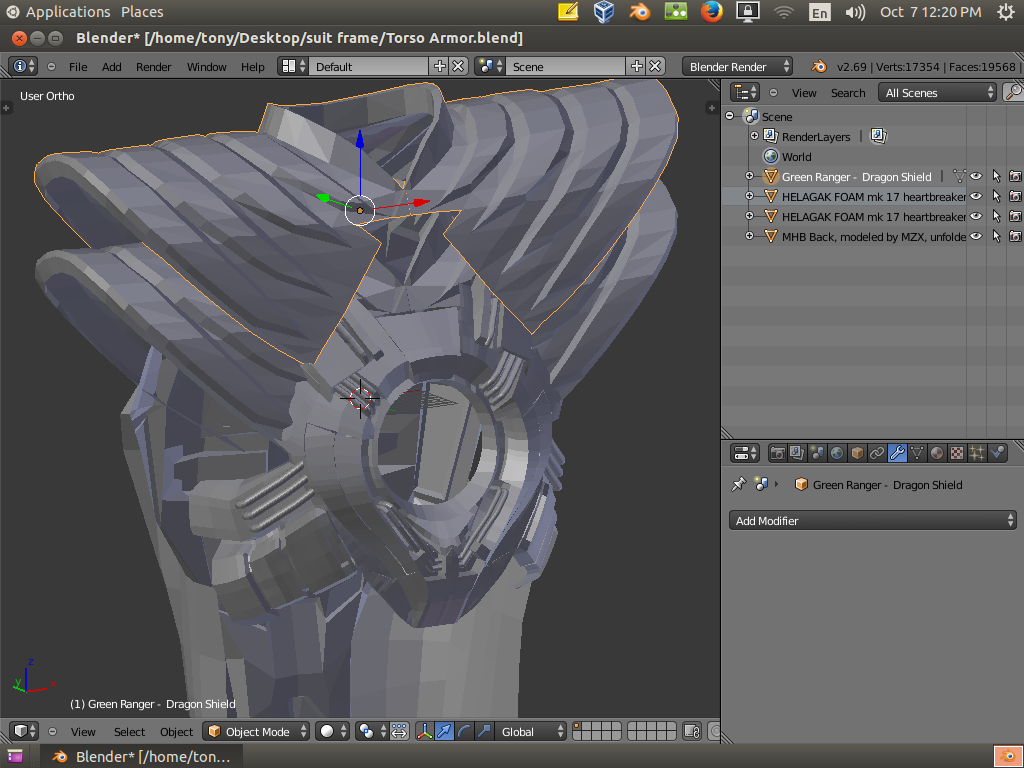Open the Physics properties tab
This screenshot has height=768, width=1024.
pos(997,453)
